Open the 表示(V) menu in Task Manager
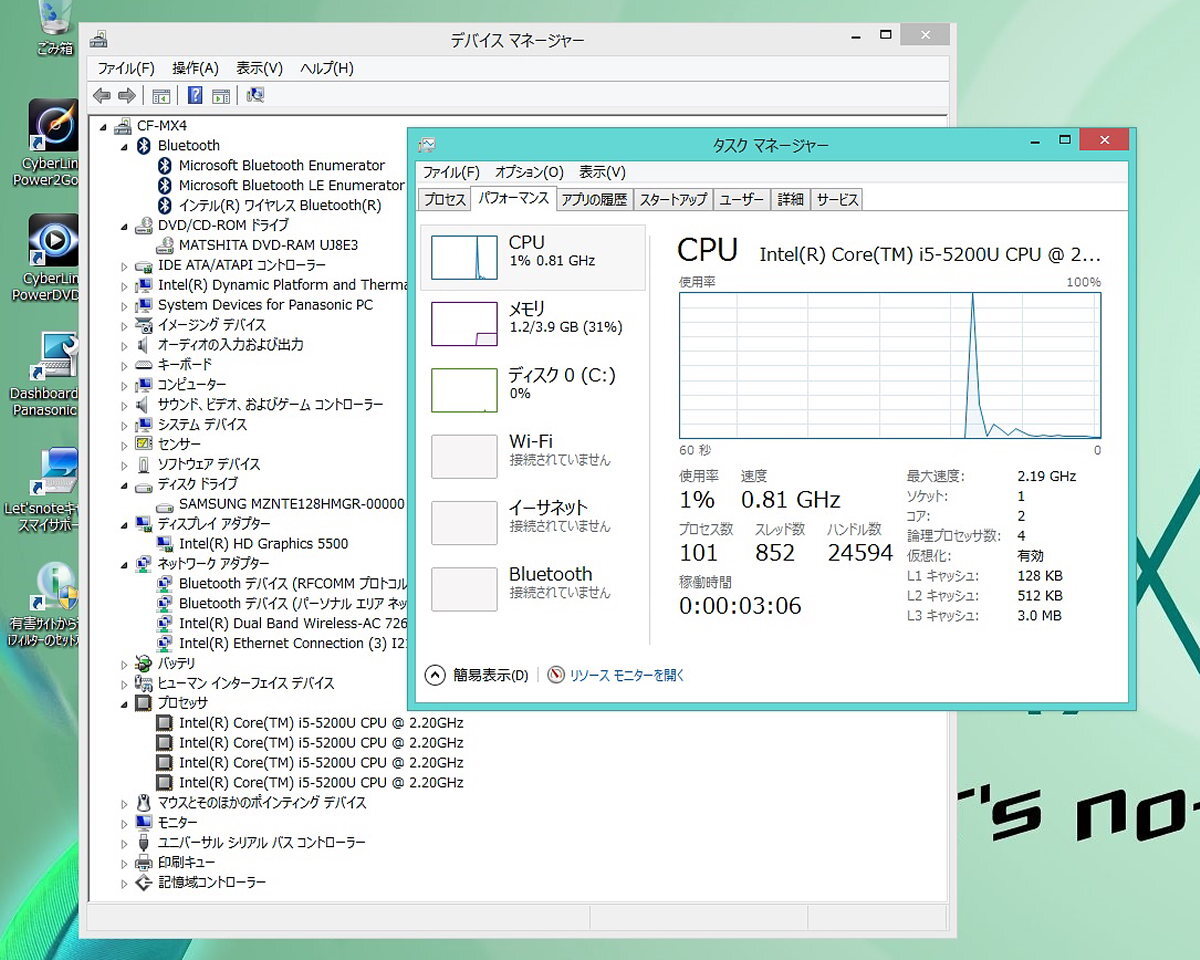The image size is (1200, 960). tap(602, 173)
